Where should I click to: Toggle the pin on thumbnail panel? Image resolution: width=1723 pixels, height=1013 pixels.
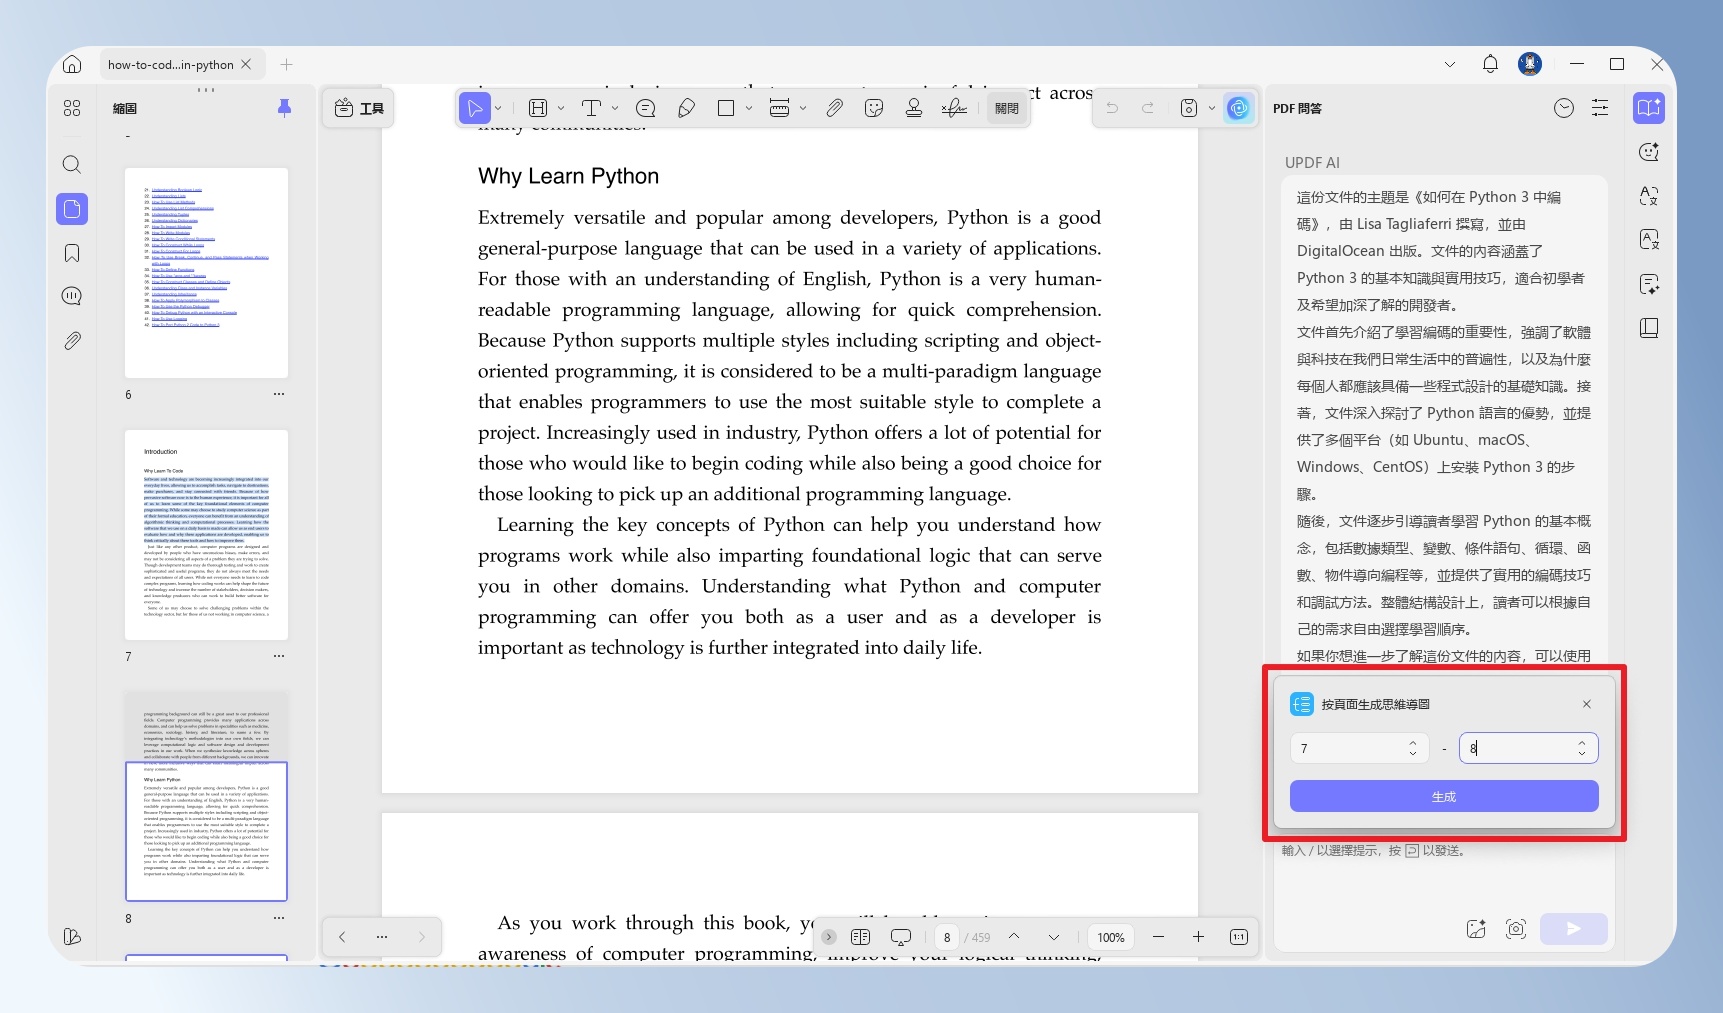[284, 108]
